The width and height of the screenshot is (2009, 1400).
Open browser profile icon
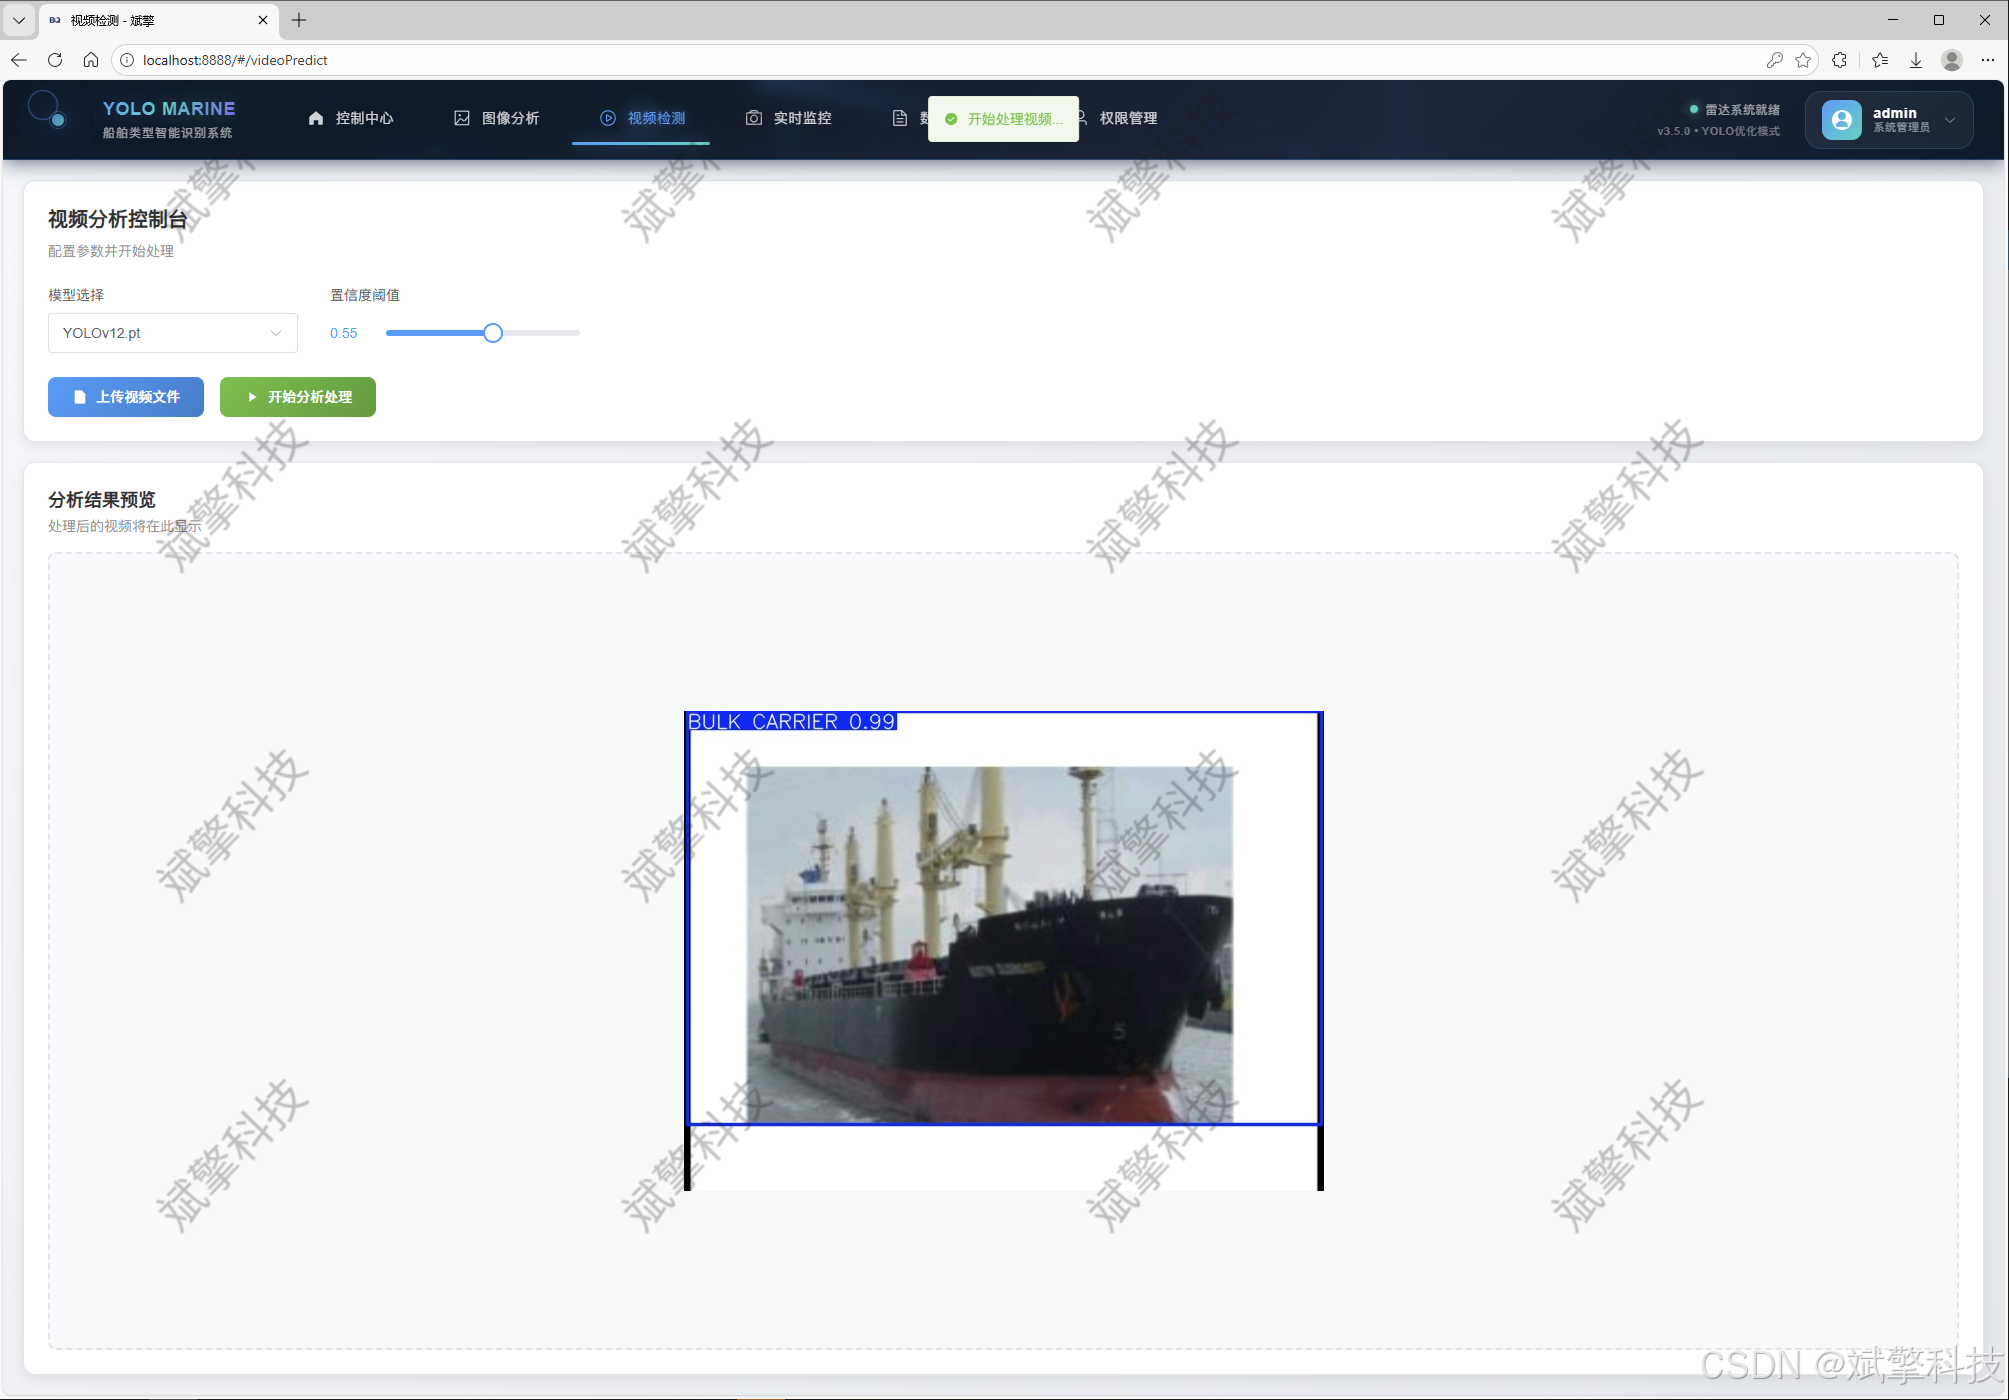1951,60
